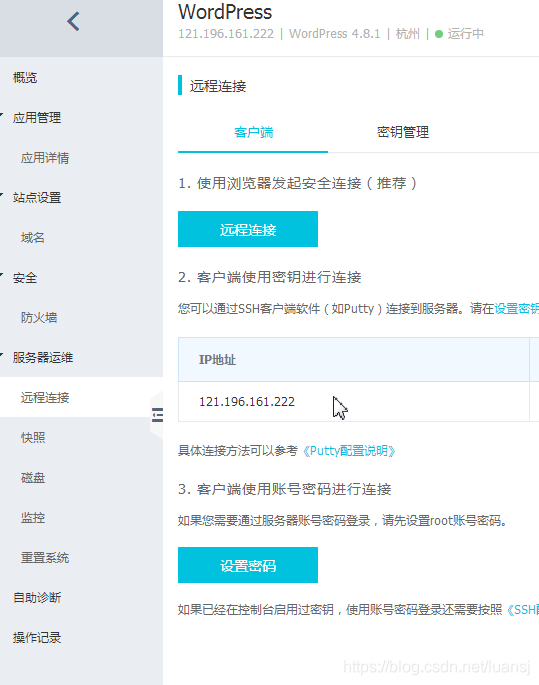The height and width of the screenshot is (685, 539).
Task: Click the IP地址 column header
Action: [x=354, y=360]
